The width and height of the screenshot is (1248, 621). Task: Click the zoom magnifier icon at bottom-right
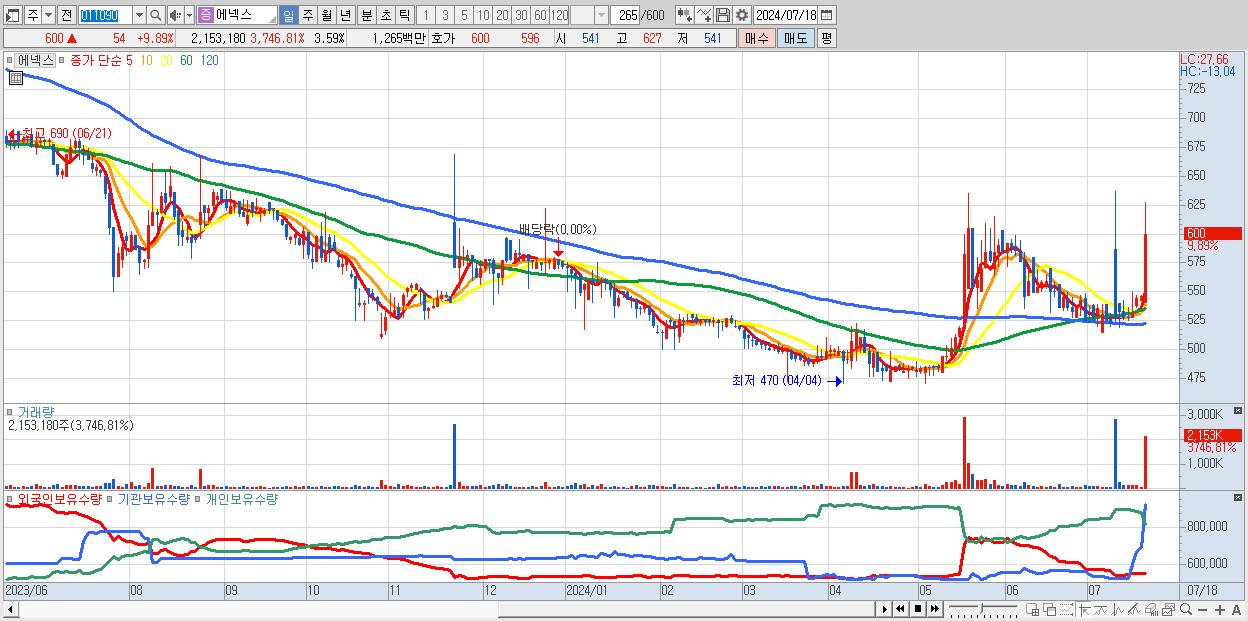point(1186,609)
